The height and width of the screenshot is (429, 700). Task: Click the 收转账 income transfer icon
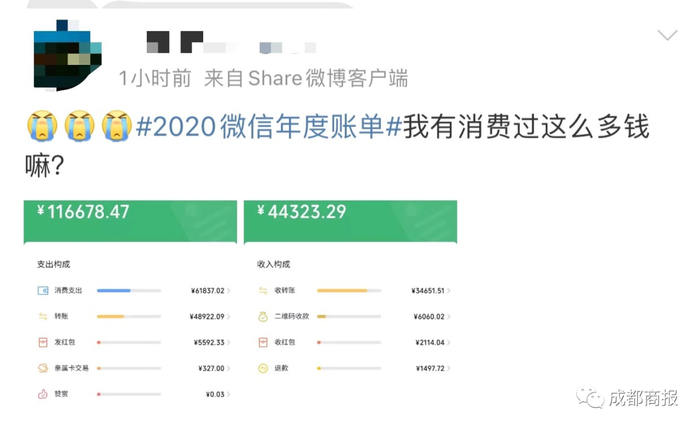263,291
